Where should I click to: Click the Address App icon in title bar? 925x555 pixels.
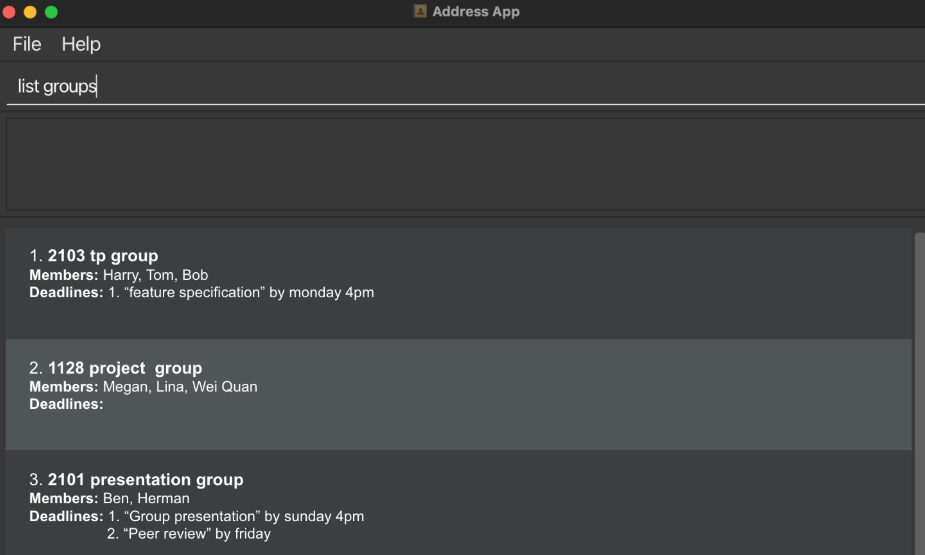[420, 12]
